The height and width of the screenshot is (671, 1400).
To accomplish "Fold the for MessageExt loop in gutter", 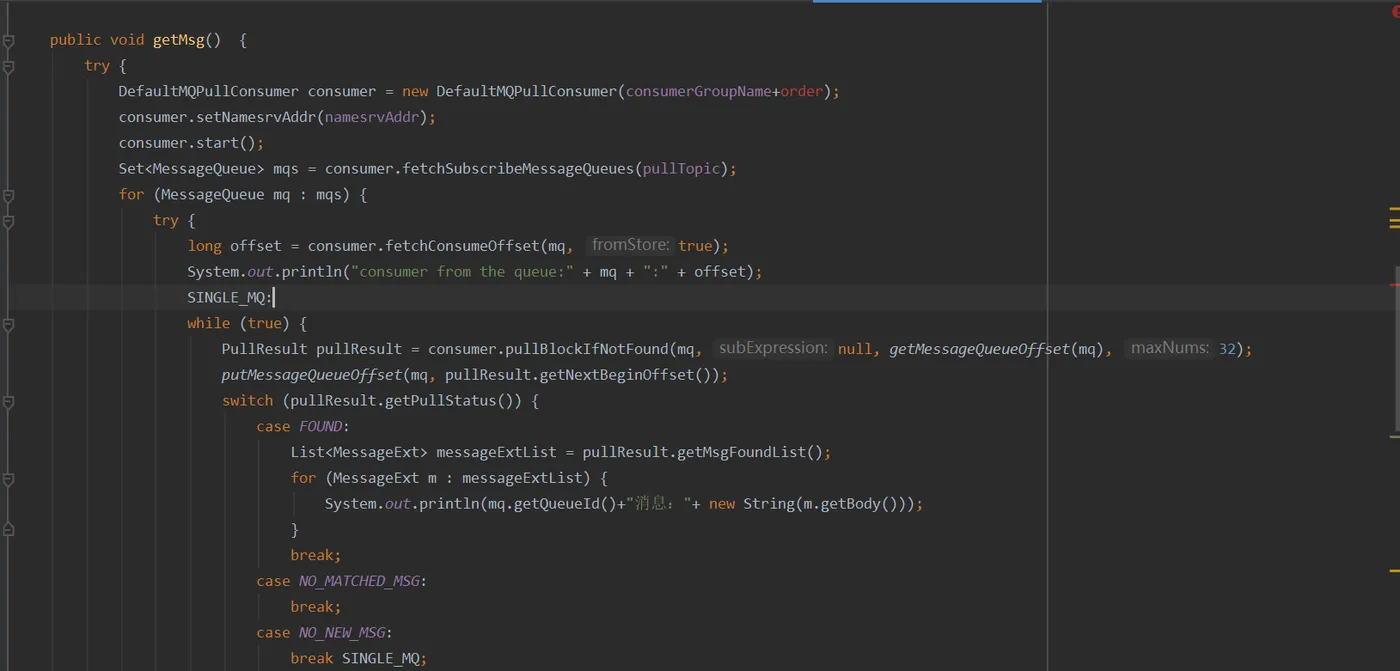I will pos(8,479).
